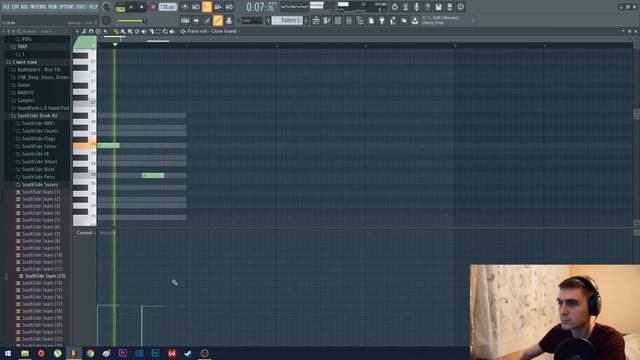The width and height of the screenshot is (640, 360).
Task: Toggle wait for input to start
Action: point(196,7)
